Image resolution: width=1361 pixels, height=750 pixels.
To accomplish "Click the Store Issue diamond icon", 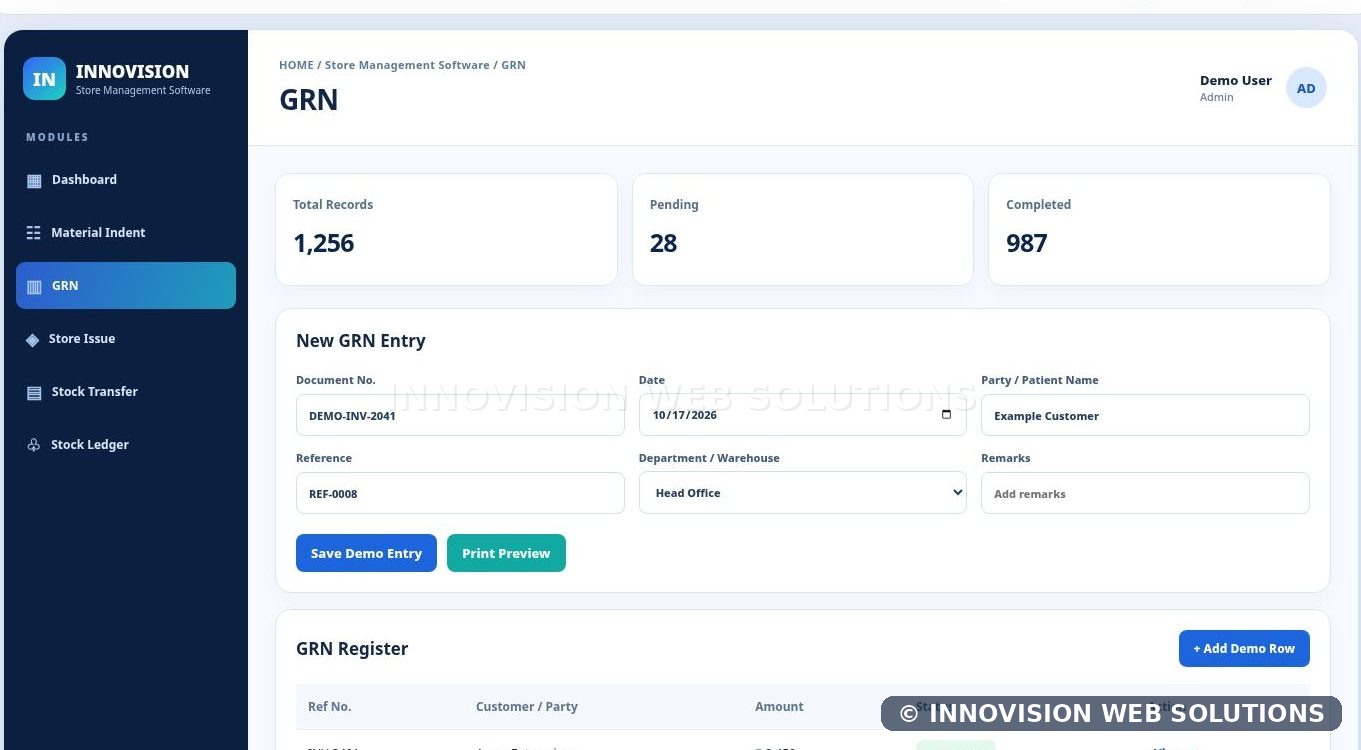I will [33, 340].
